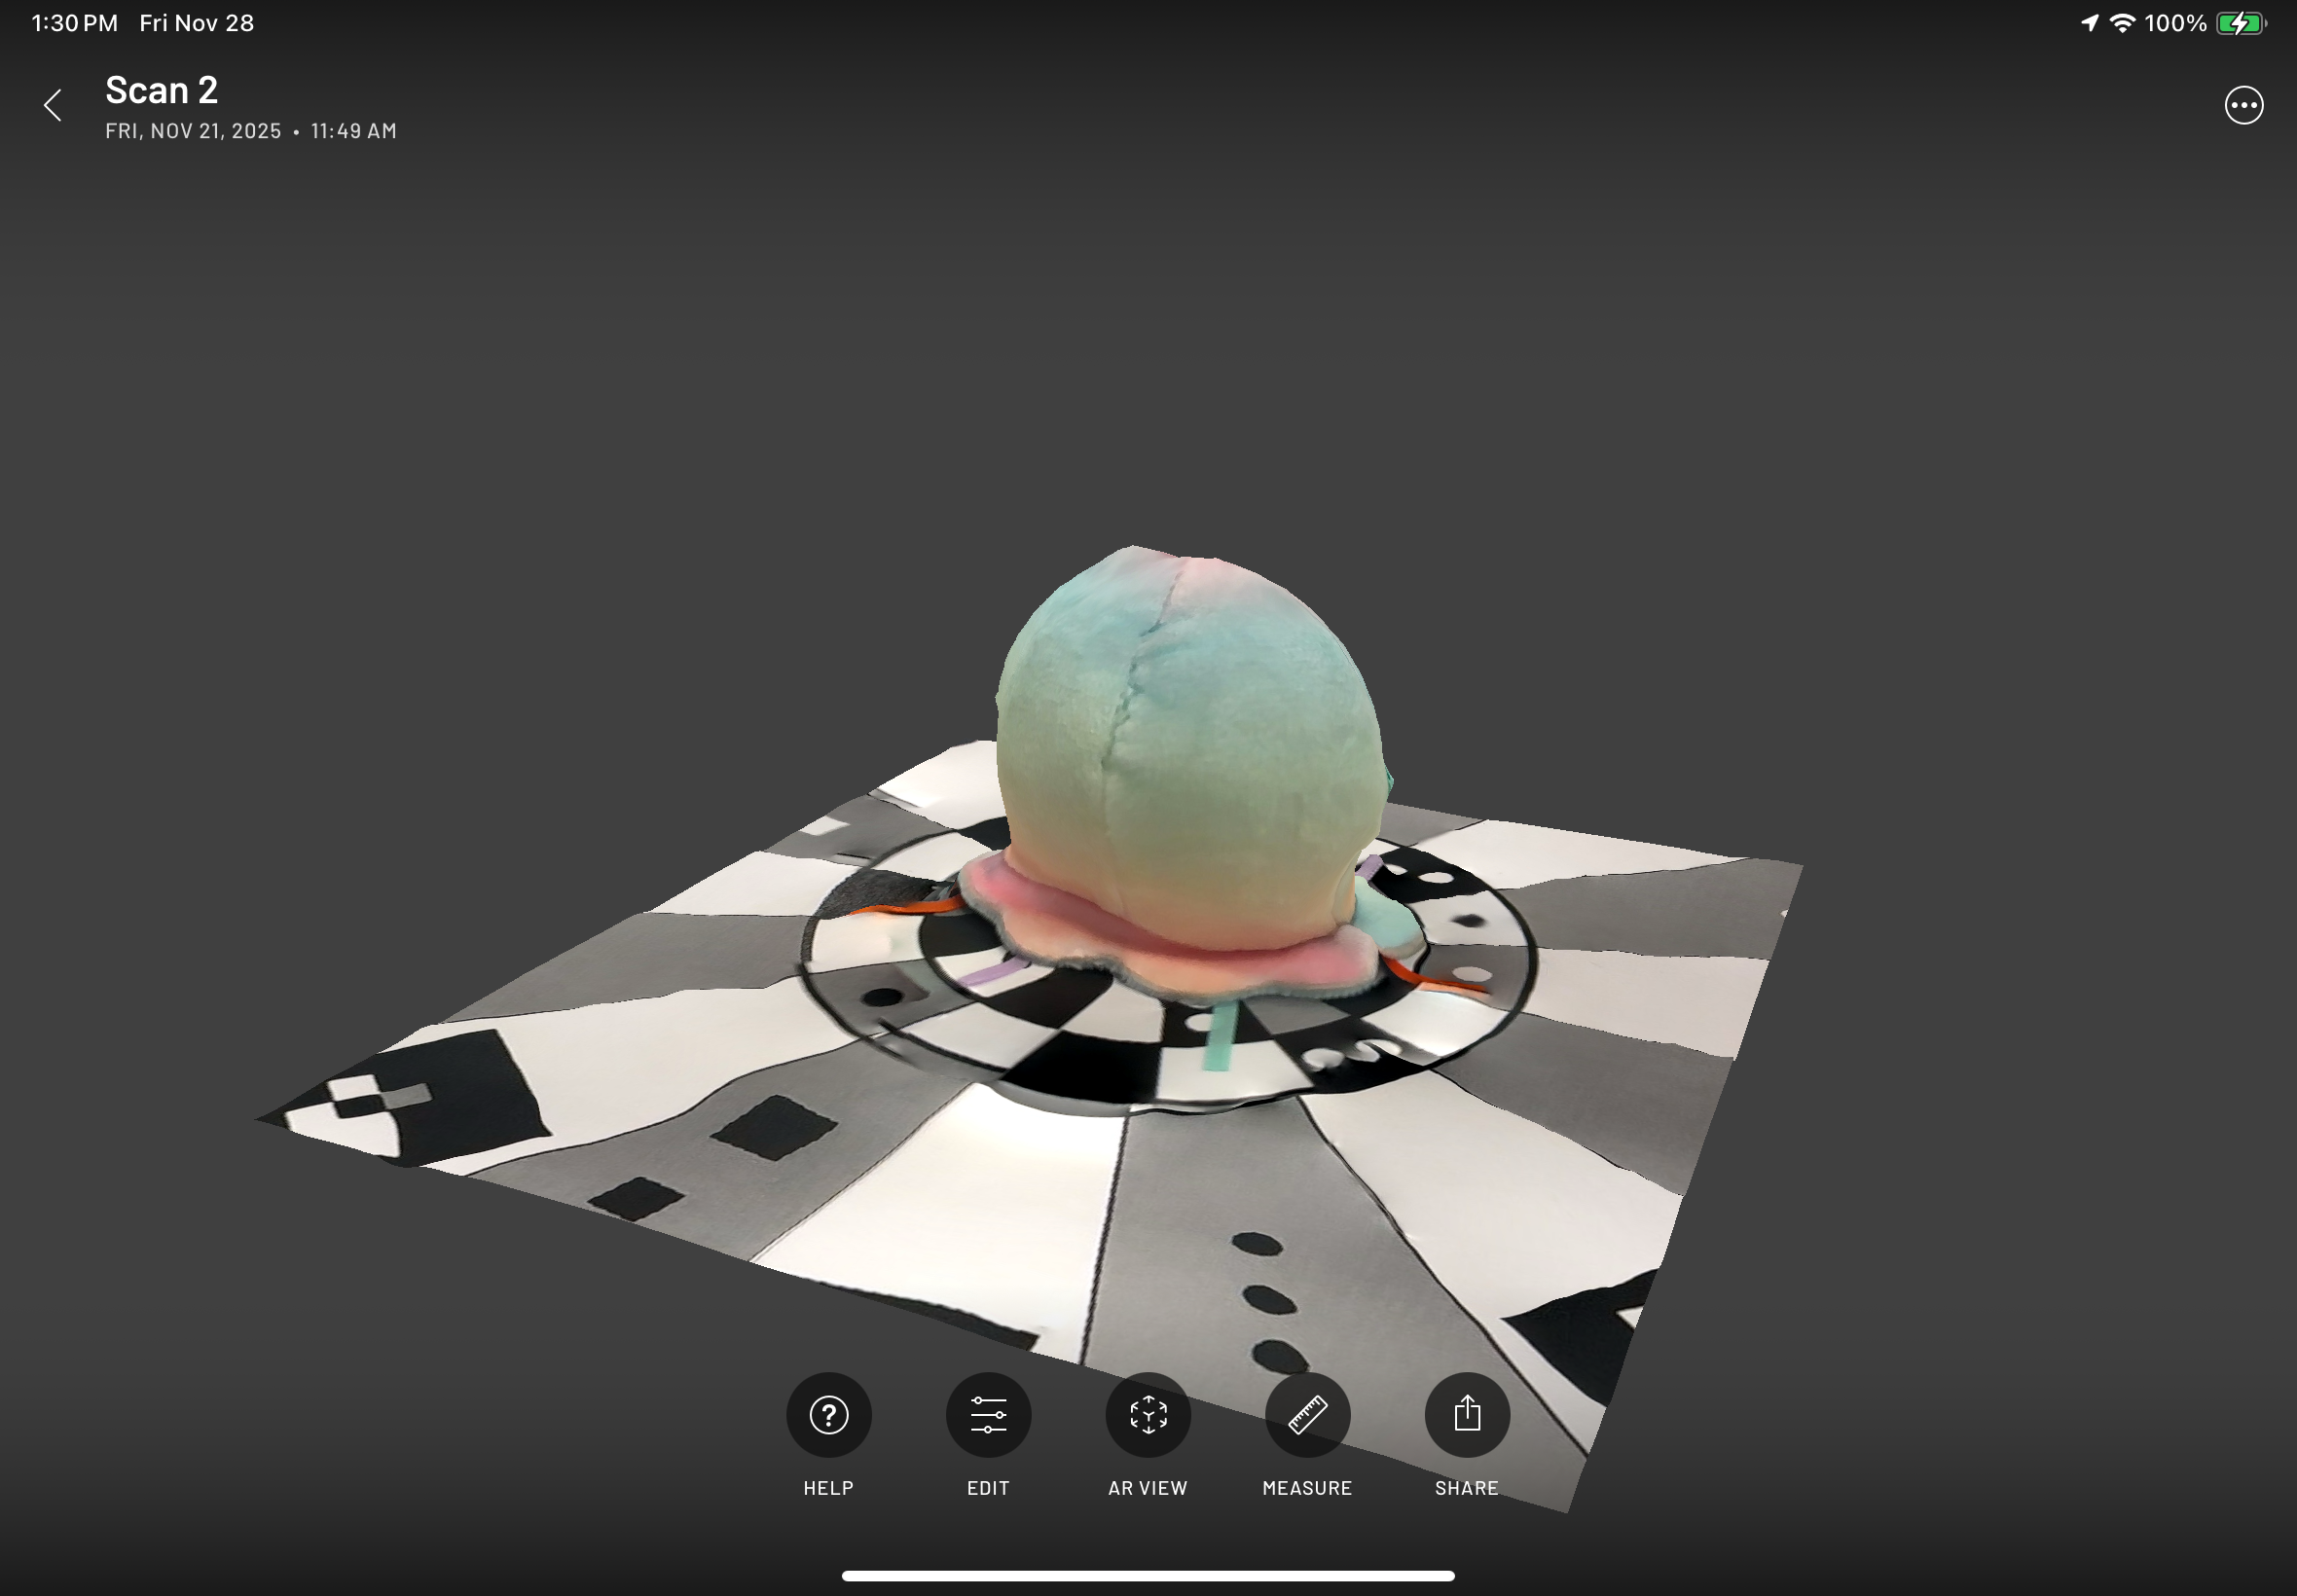
Task: Click the adjustment sliders icon above EDIT
Action: [x=987, y=1416]
